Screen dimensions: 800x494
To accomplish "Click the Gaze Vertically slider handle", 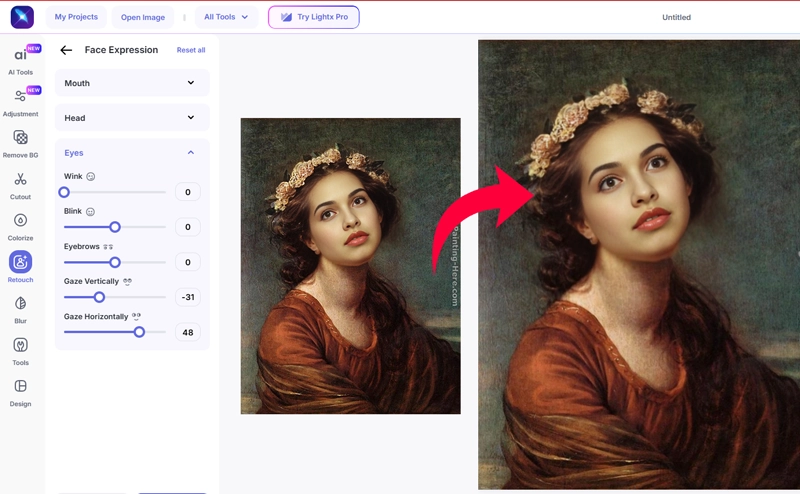I will click(99, 297).
